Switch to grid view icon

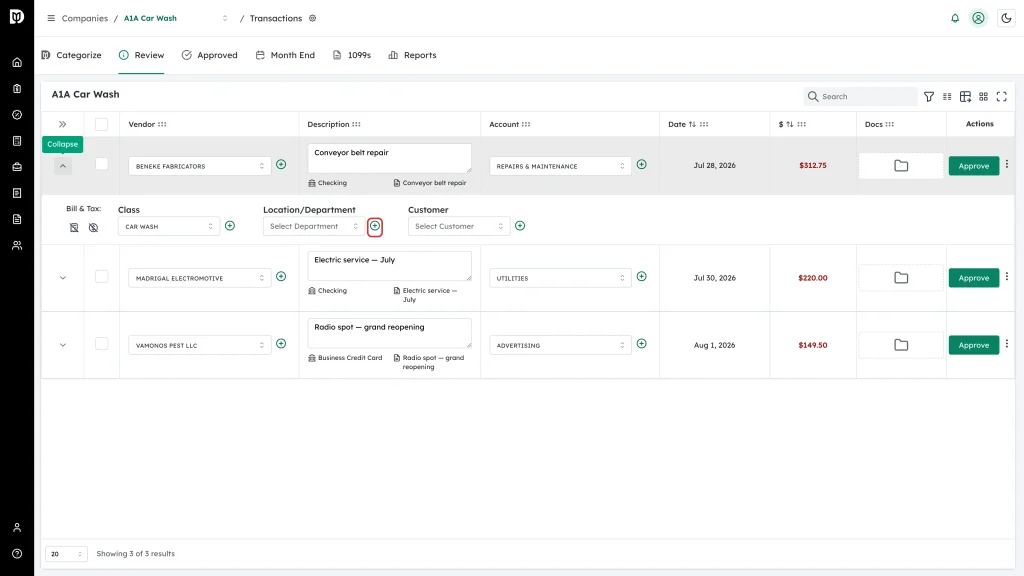click(983, 97)
